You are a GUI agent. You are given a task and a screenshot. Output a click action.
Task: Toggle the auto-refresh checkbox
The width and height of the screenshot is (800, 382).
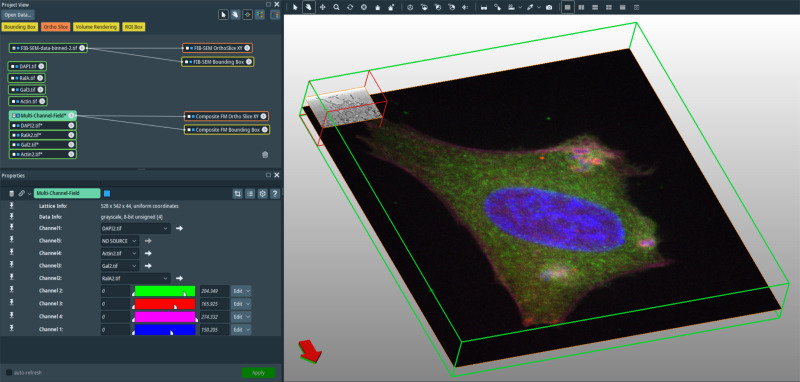9,372
